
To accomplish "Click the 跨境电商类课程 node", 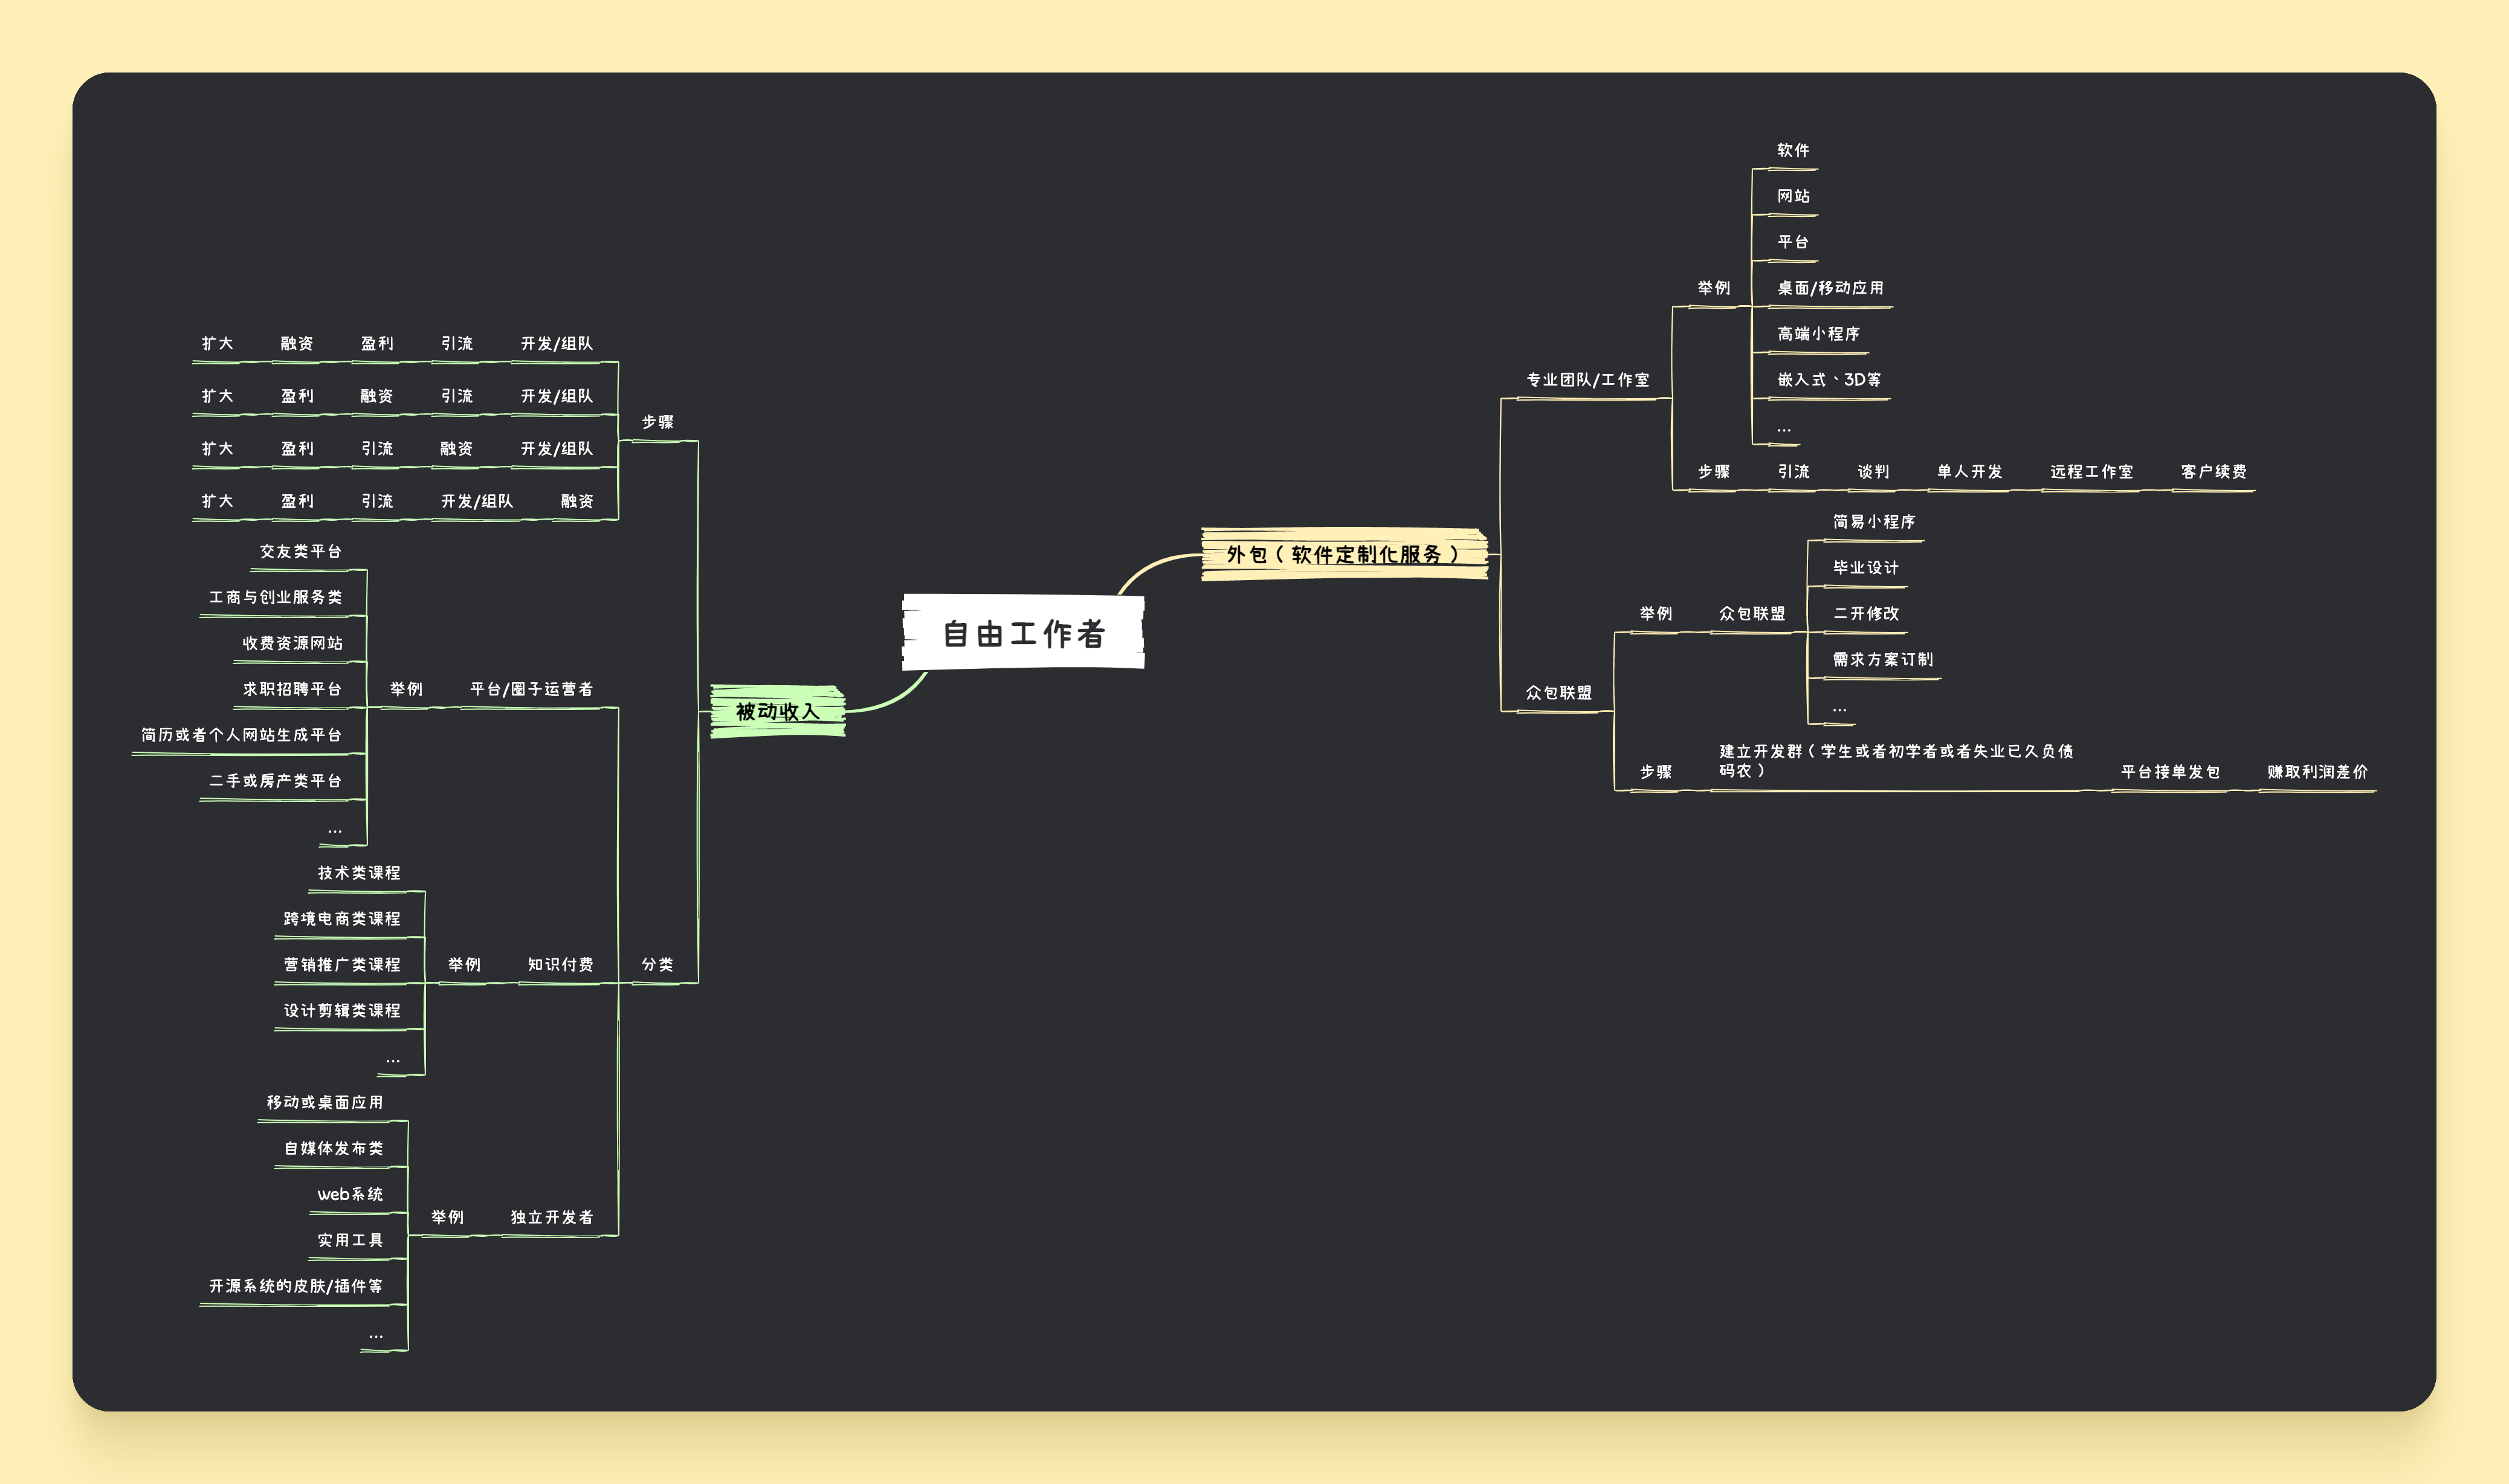I will 342,919.
